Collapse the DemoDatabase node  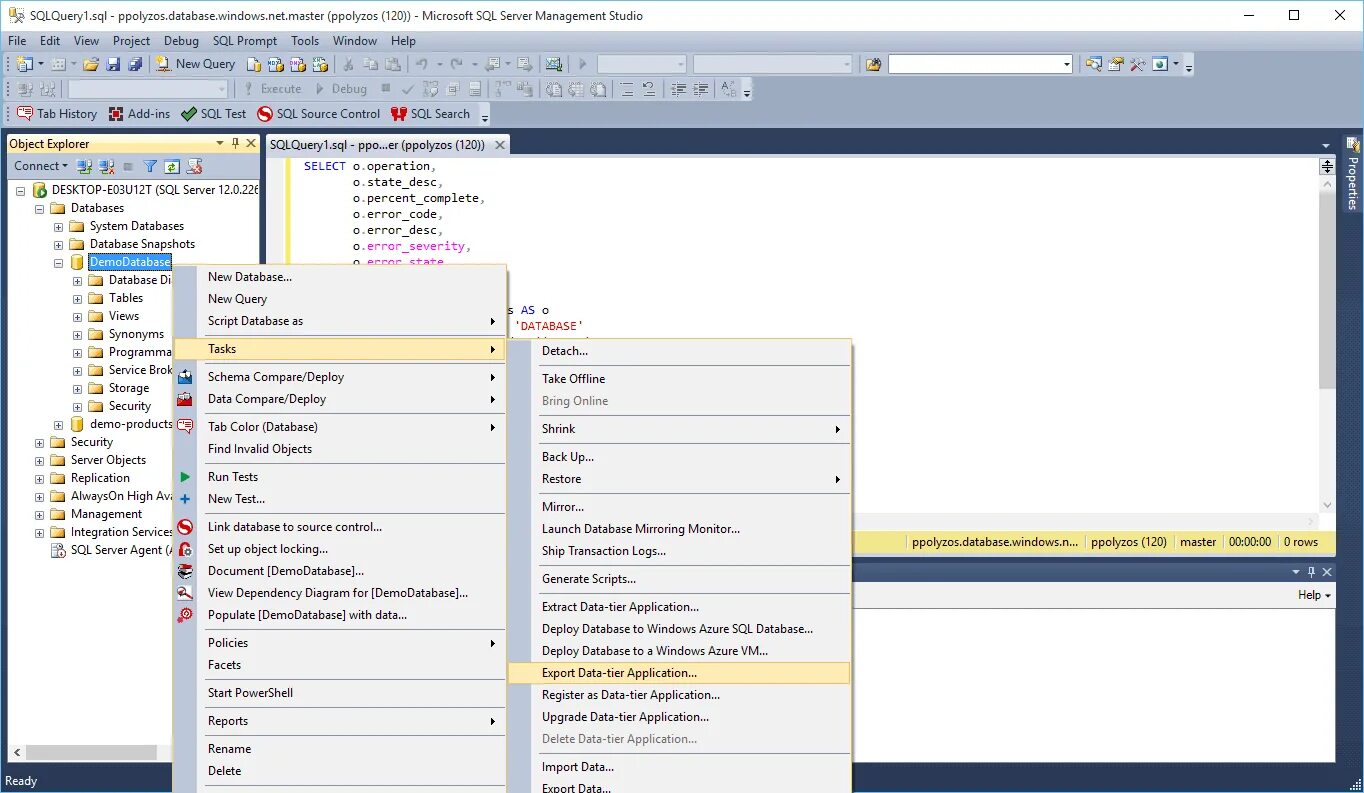click(x=58, y=262)
